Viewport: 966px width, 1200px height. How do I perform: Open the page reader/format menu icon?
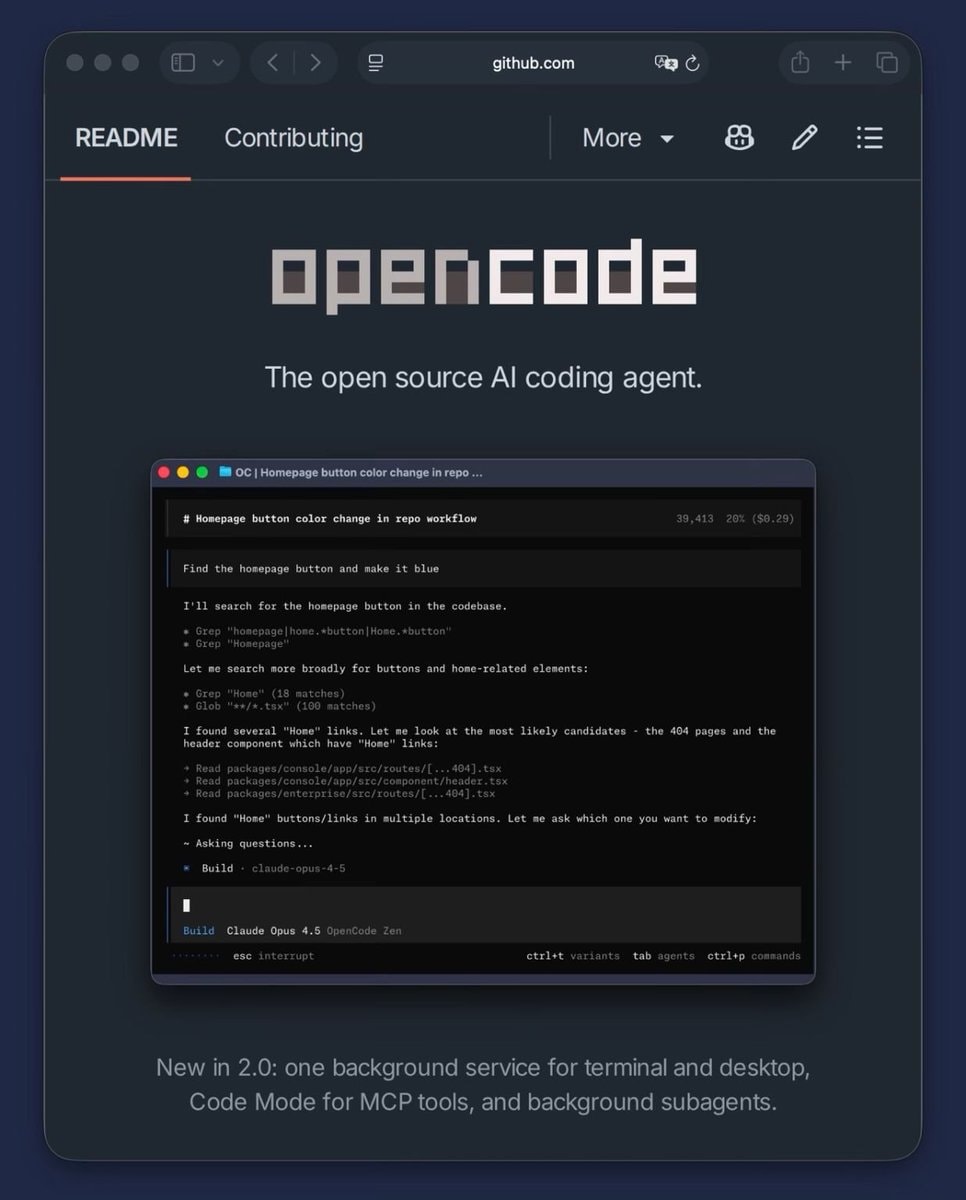coord(376,63)
